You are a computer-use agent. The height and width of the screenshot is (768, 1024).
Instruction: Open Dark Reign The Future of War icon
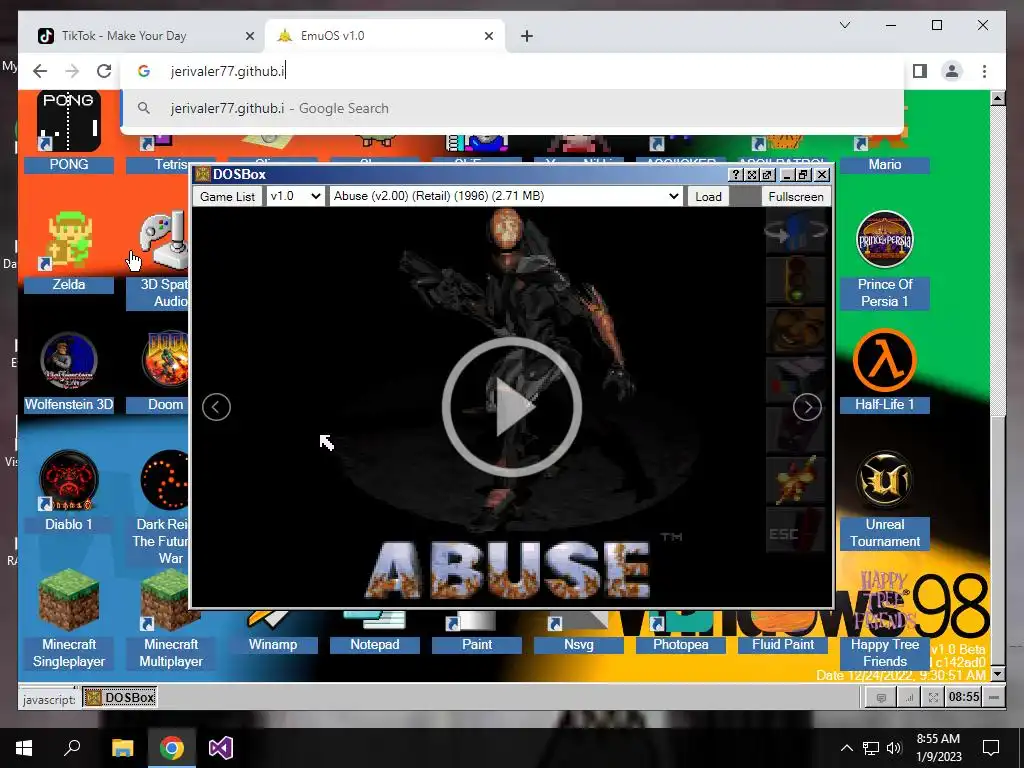click(x=165, y=481)
